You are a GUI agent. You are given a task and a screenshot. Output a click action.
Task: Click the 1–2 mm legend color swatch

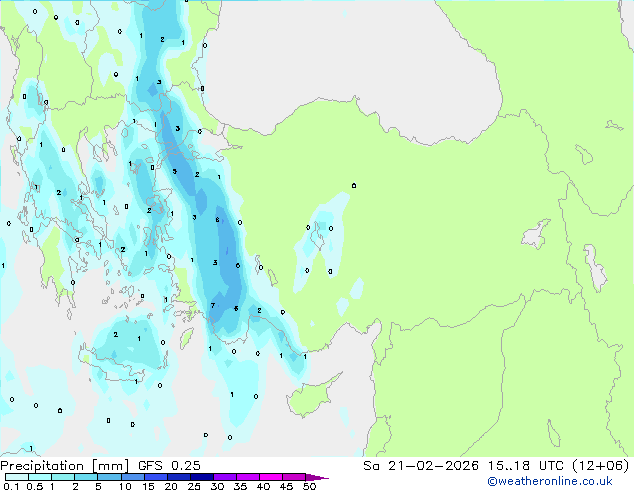63,477
